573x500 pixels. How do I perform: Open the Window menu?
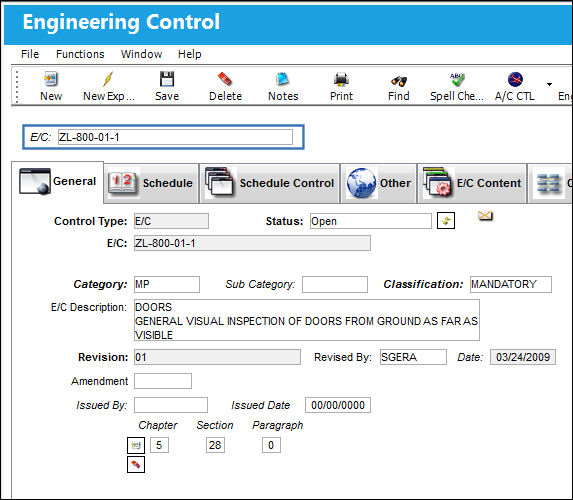(141, 54)
